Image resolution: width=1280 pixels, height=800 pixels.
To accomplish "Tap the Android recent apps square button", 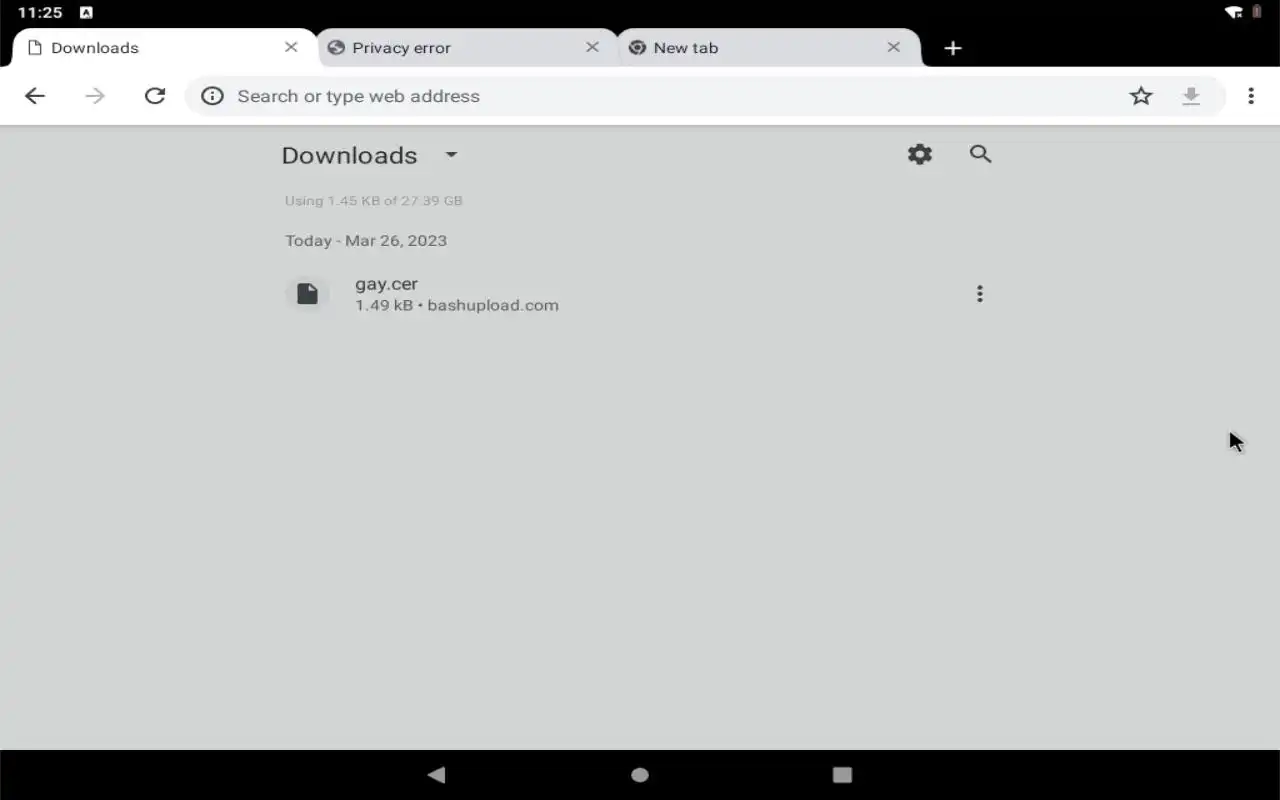I will 843,774.
